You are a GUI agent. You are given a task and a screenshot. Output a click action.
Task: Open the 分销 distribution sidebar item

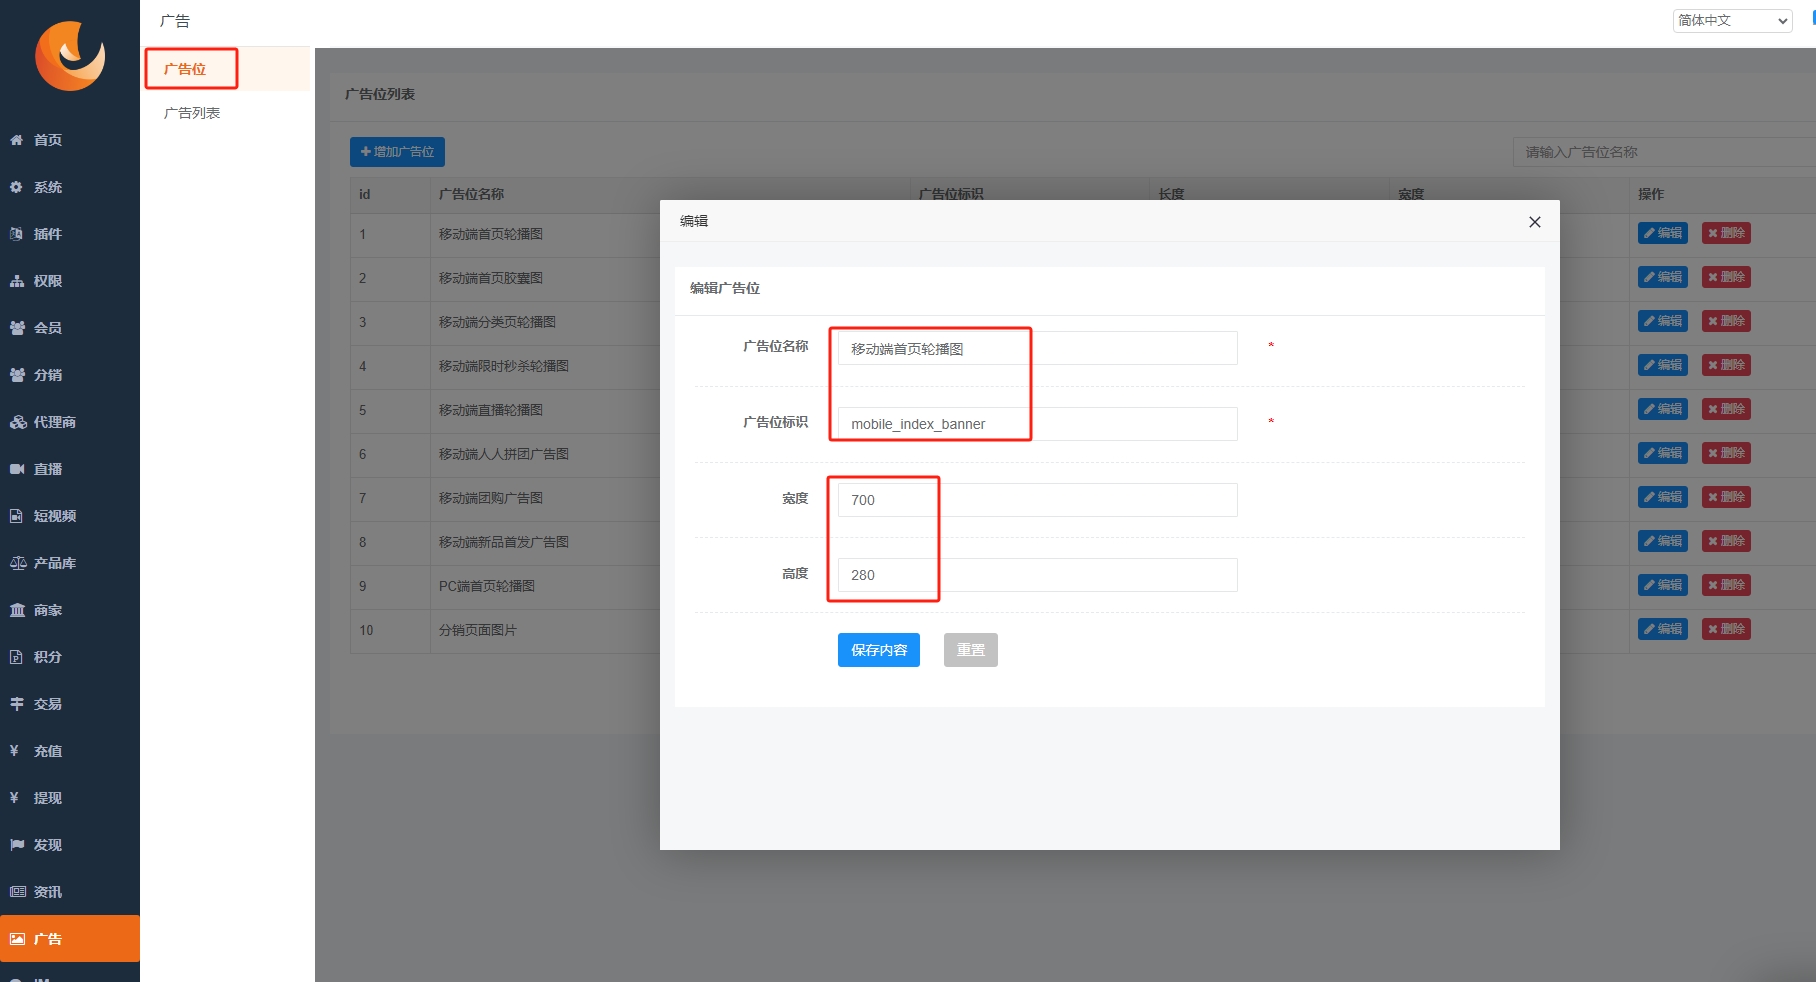[70, 375]
